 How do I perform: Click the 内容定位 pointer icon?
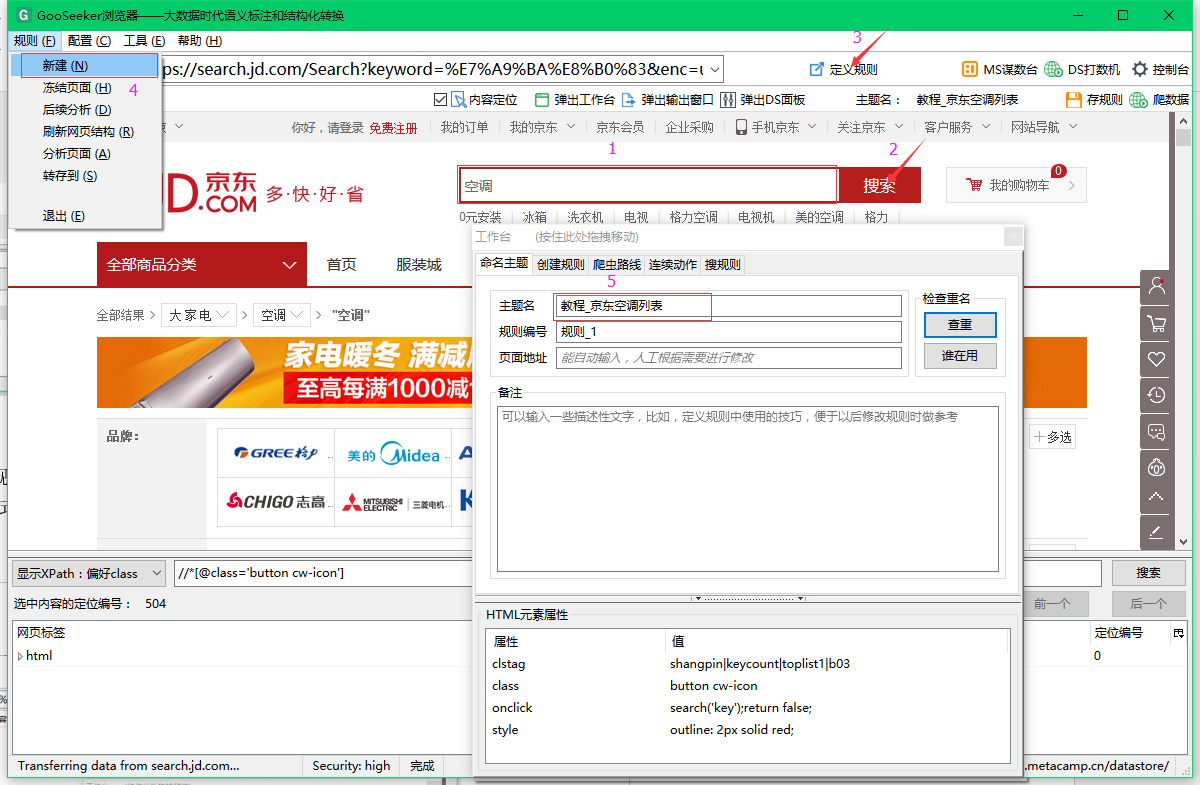coord(459,100)
